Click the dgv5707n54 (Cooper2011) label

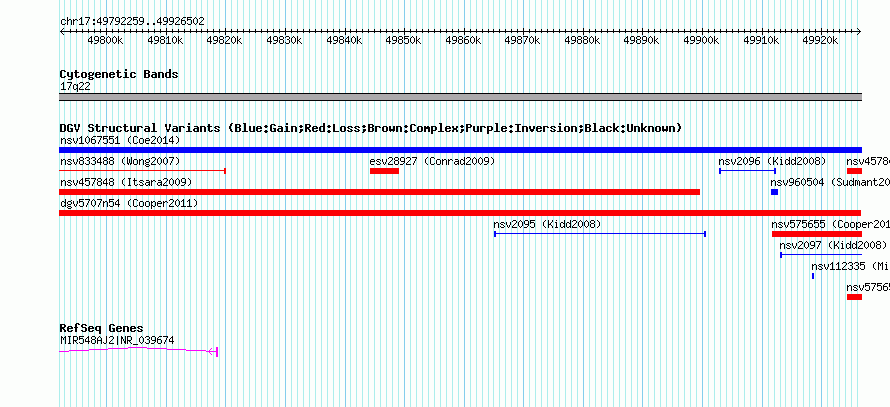(129, 203)
